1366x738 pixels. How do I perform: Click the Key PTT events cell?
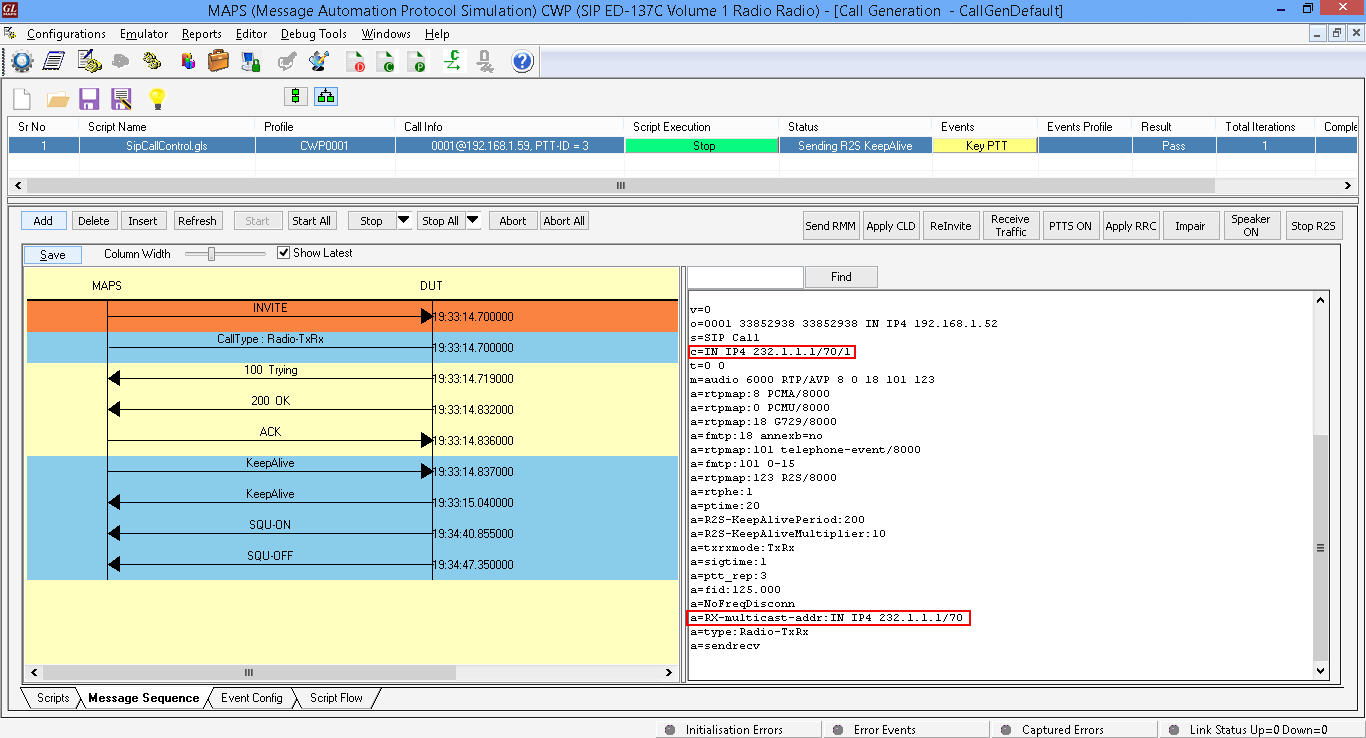point(986,146)
